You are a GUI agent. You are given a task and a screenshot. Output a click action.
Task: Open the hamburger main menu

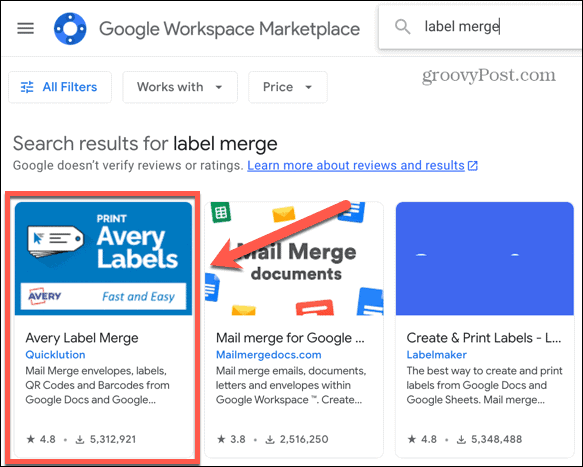coord(26,28)
